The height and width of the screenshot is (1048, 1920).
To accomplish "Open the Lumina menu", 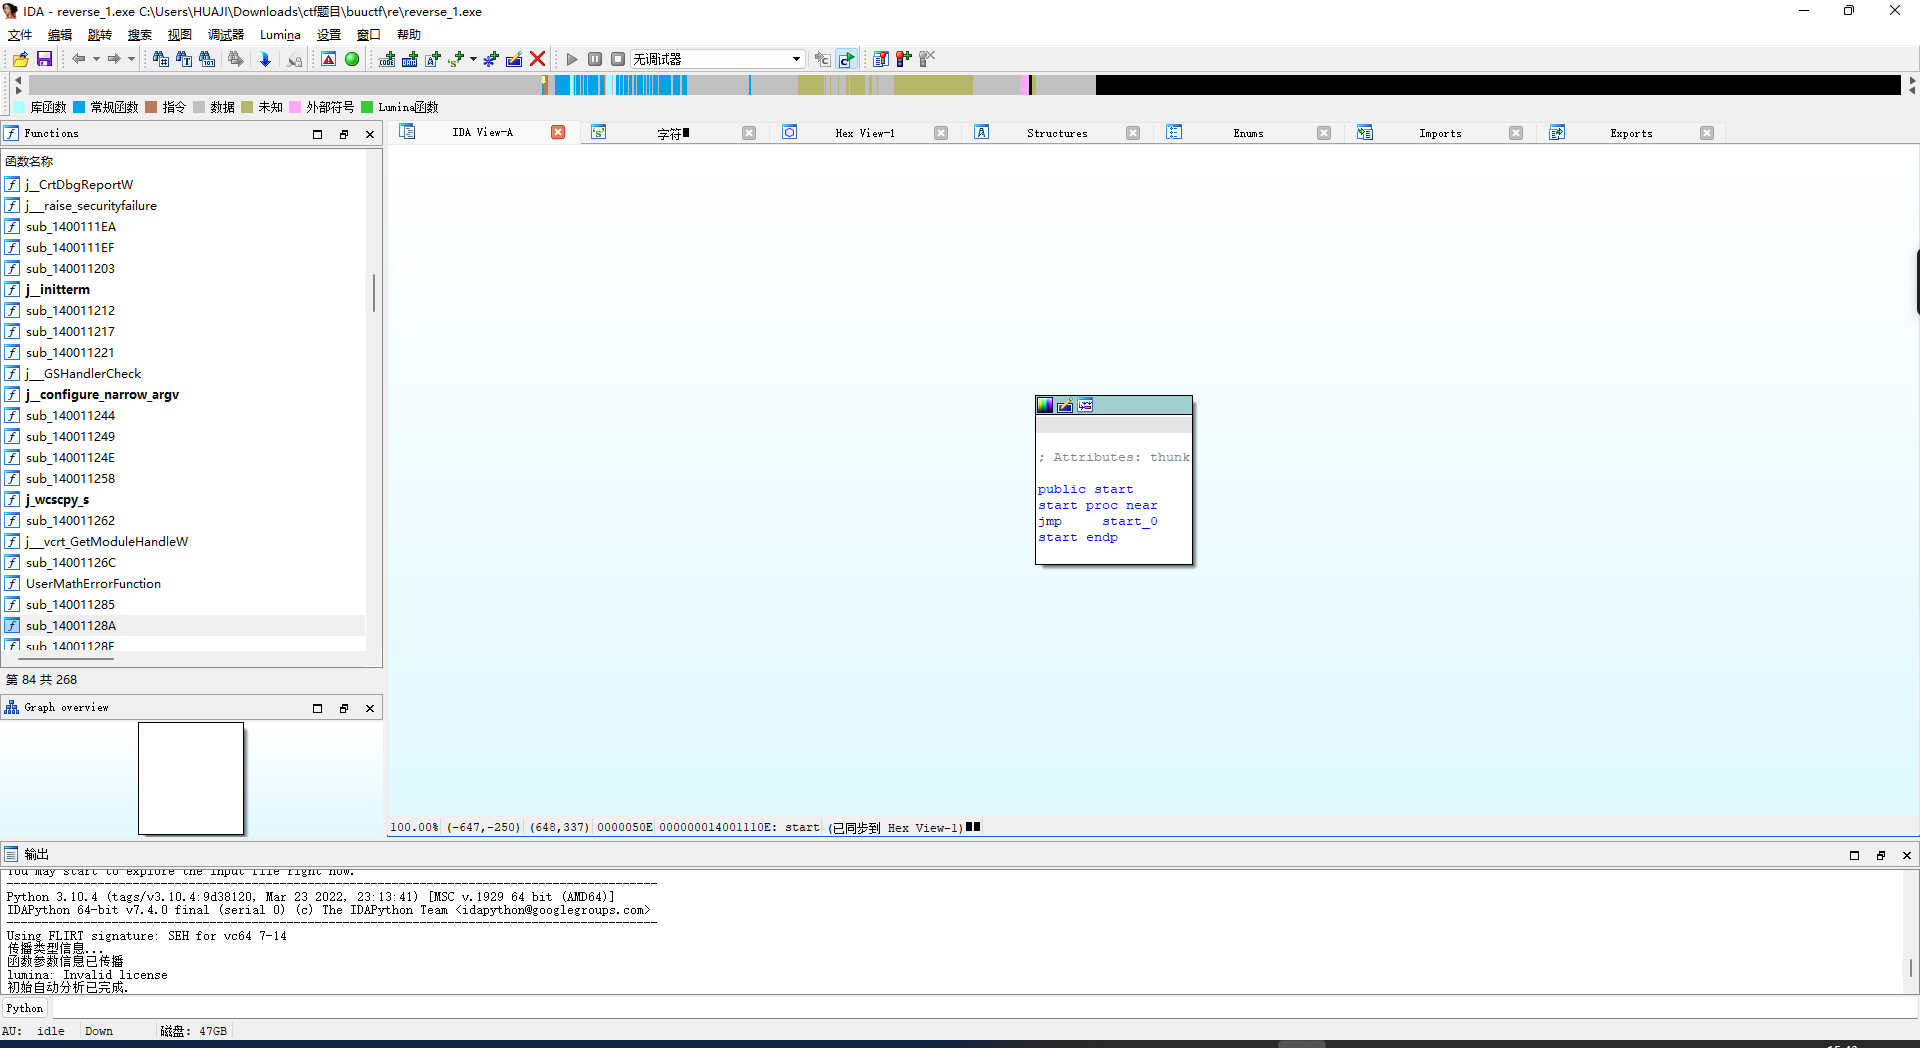I will [280, 35].
